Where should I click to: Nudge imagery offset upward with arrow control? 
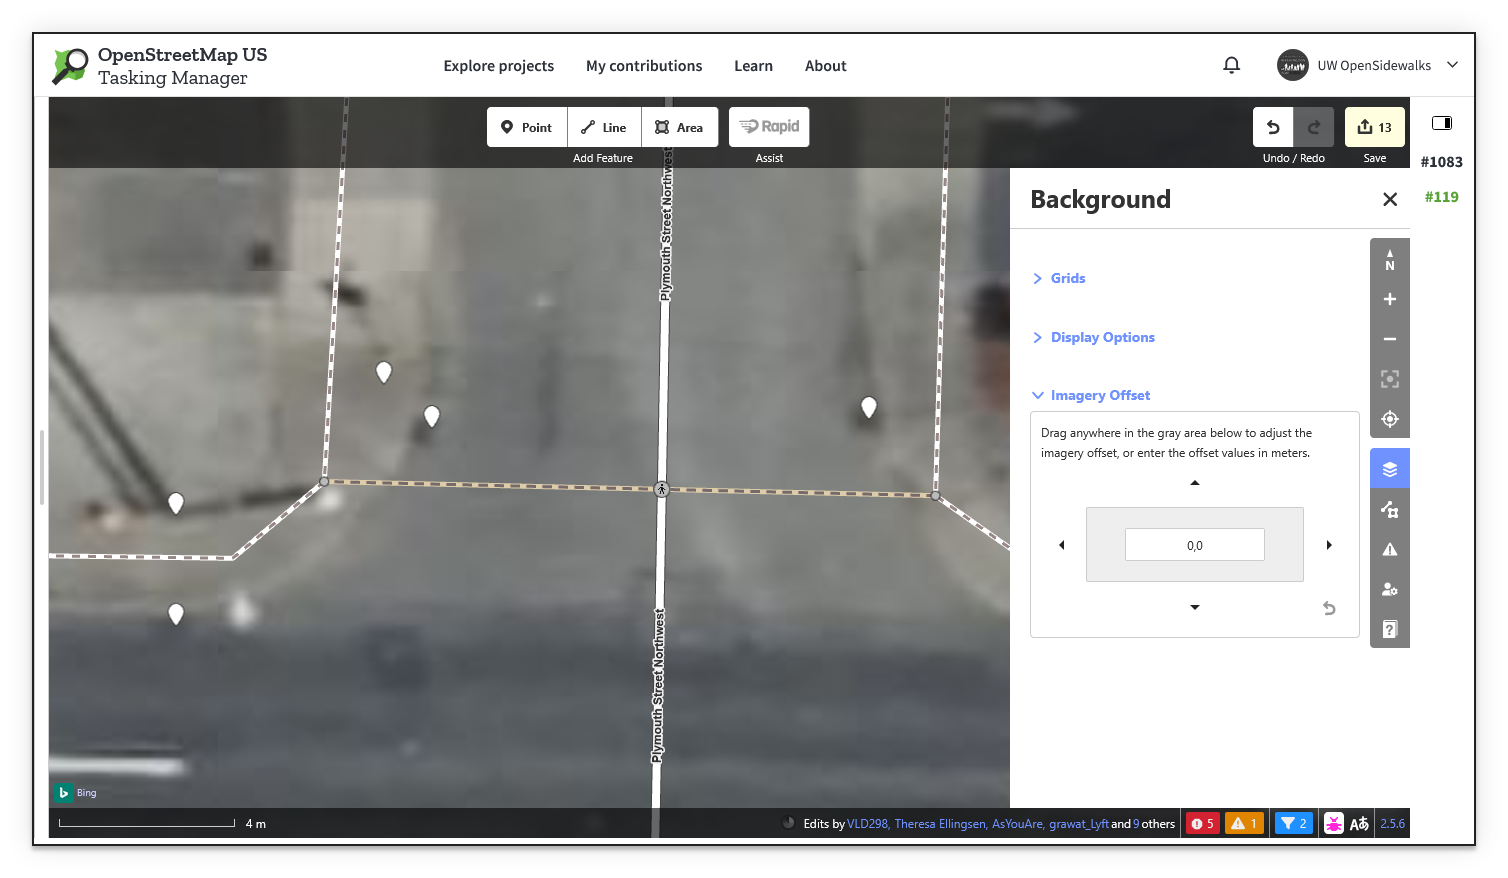tap(1194, 482)
